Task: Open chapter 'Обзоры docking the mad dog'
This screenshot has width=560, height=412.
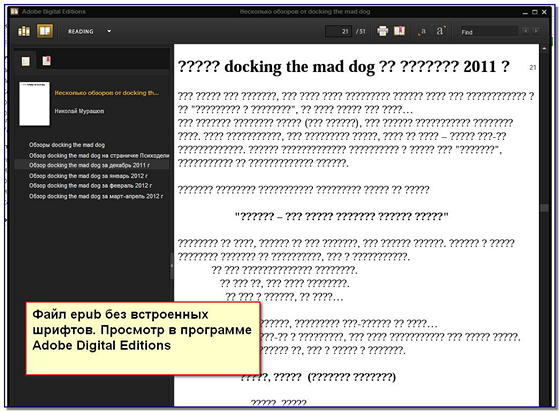Action: (67, 145)
